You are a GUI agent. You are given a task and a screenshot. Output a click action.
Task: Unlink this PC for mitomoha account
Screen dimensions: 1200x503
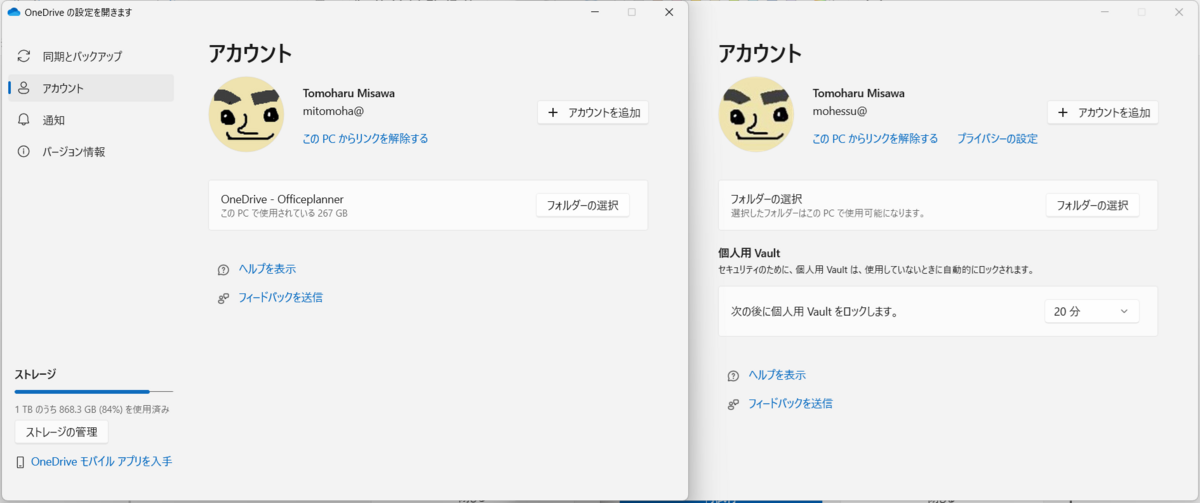(365, 139)
